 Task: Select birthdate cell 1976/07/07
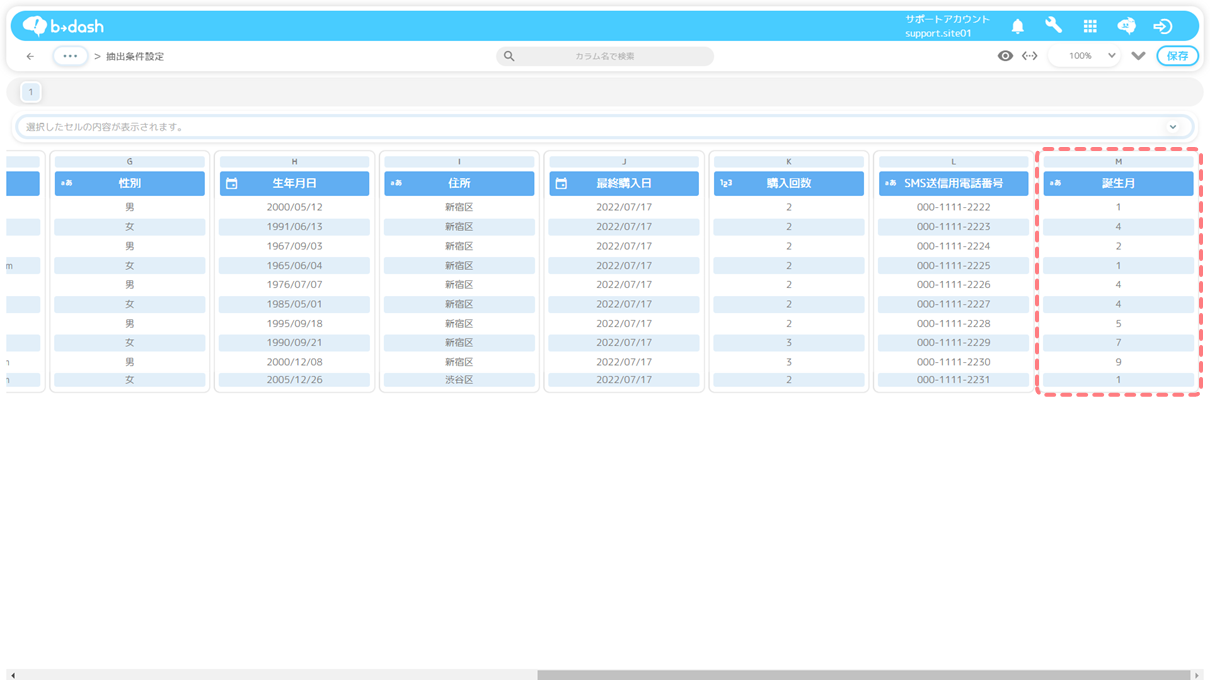click(294, 285)
